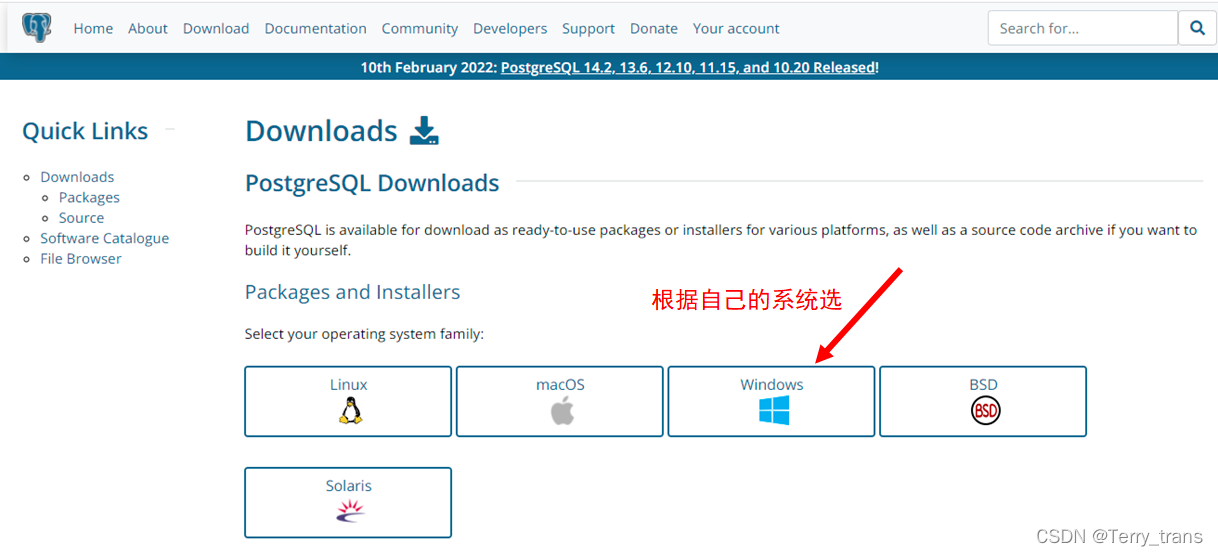Click the '10th February 2022:' banner text
The width and height of the screenshot is (1218, 556).
pos(429,68)
